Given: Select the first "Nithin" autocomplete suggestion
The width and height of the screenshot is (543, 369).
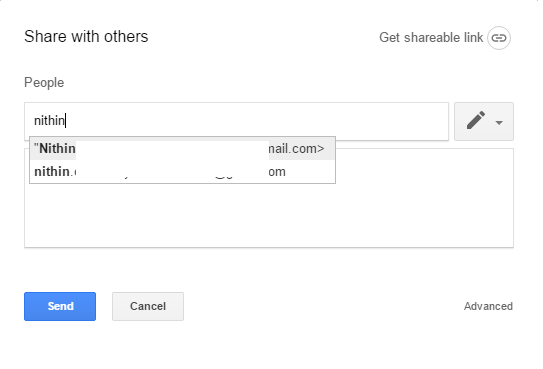Looking at the screenshot, I should tap(183, 148).
